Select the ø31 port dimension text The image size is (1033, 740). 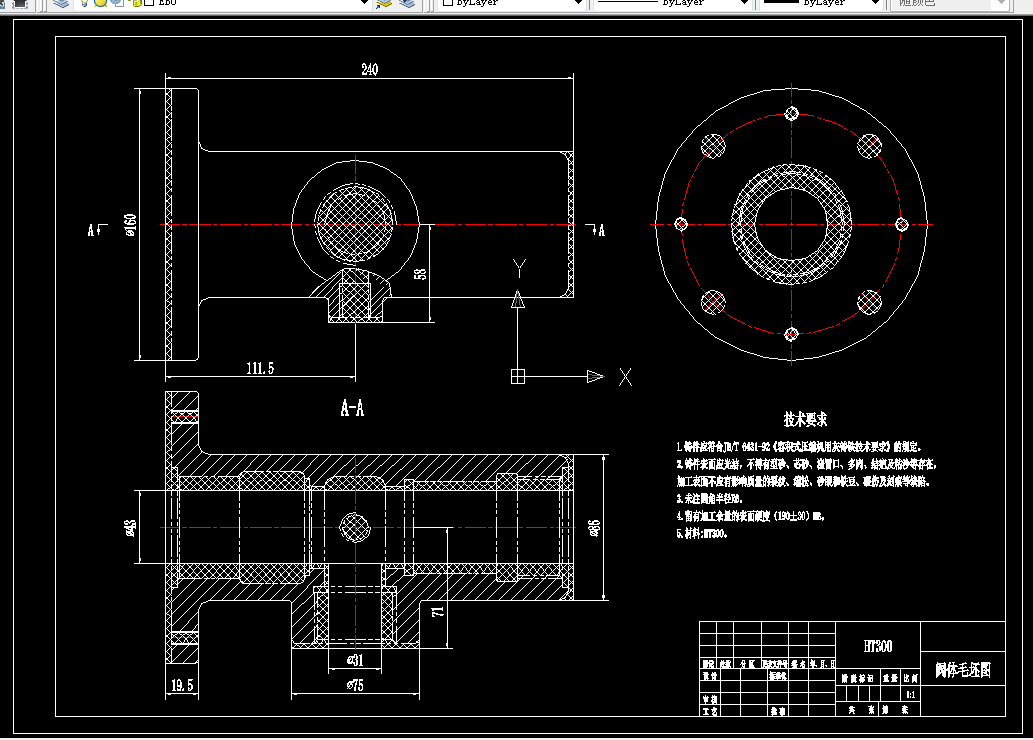click(354, 660)
